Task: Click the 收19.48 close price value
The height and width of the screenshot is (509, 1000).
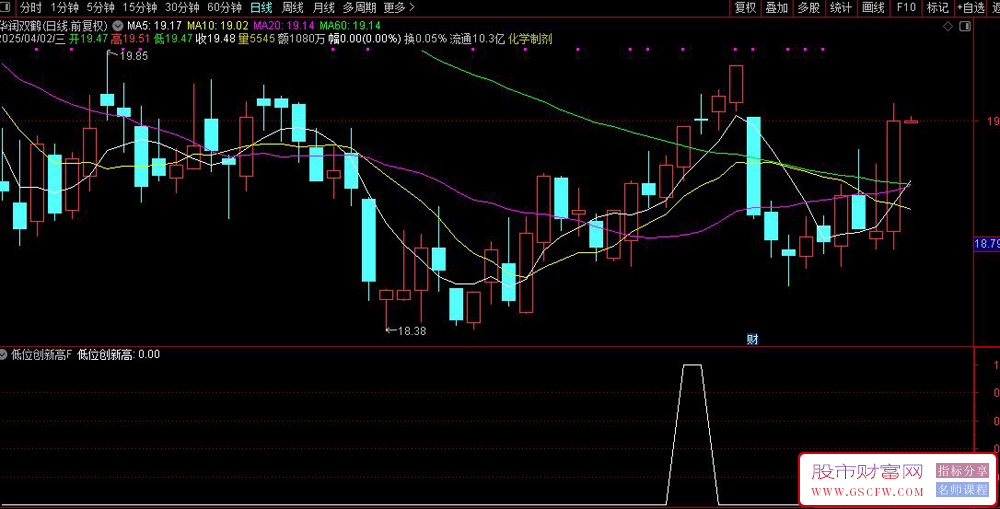Action: [x=215, y=39]
